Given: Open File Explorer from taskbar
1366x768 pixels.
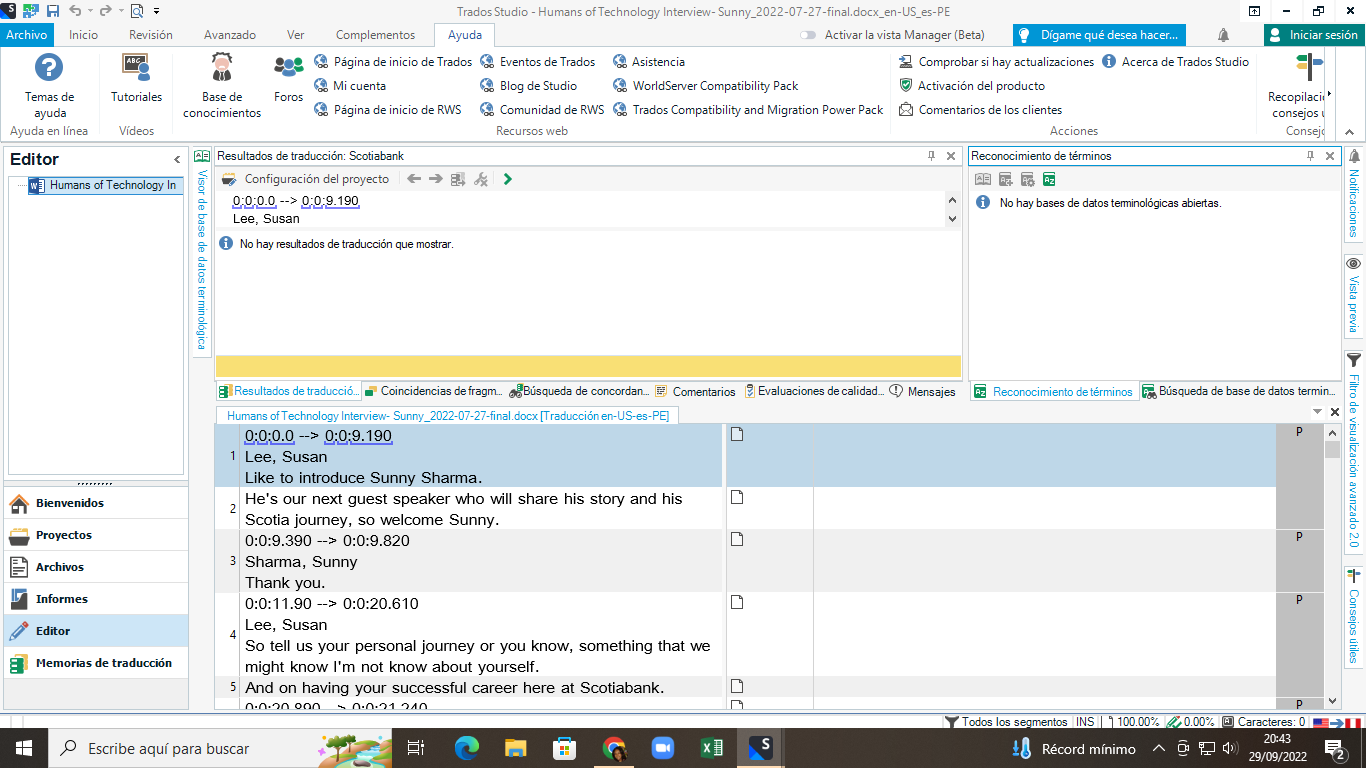Looking at the screenshot, I should coord(515,748).
